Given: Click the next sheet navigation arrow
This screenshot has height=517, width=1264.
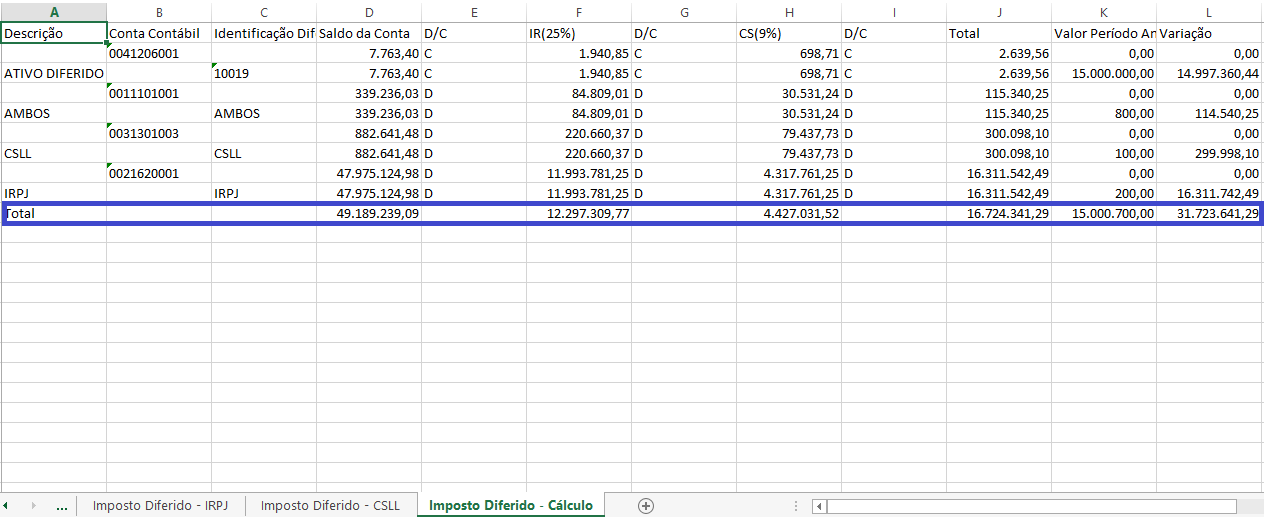Looking at the screenshot, I should tap(33, 506).
